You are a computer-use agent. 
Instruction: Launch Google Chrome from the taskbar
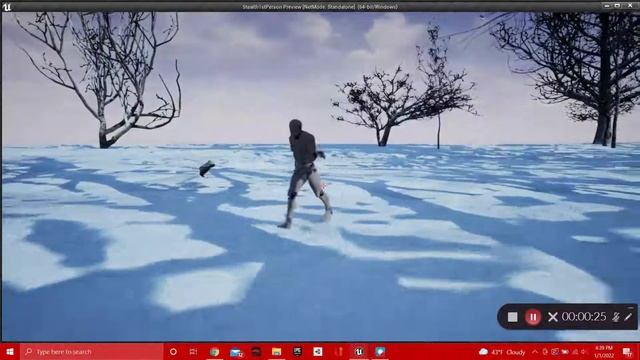point(214,351)
